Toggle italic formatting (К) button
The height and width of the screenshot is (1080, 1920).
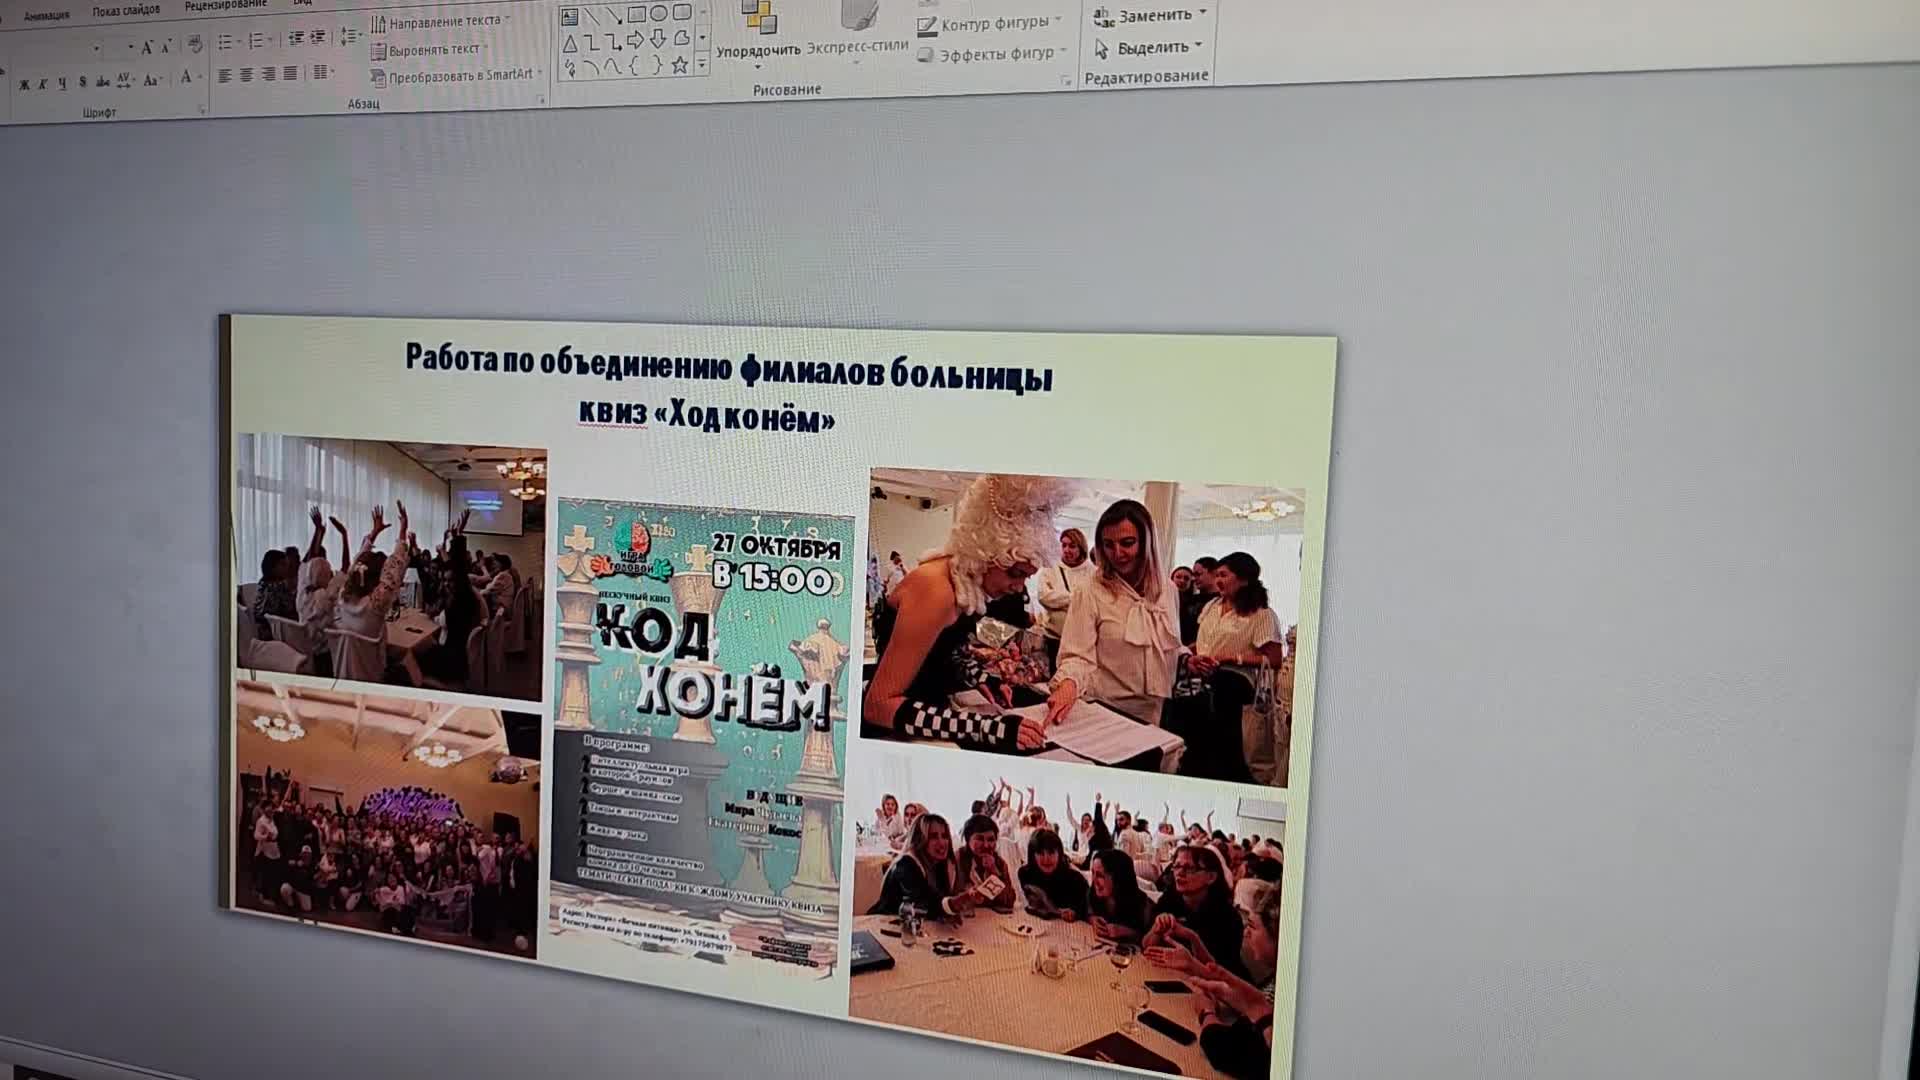(x=43, y=84)
